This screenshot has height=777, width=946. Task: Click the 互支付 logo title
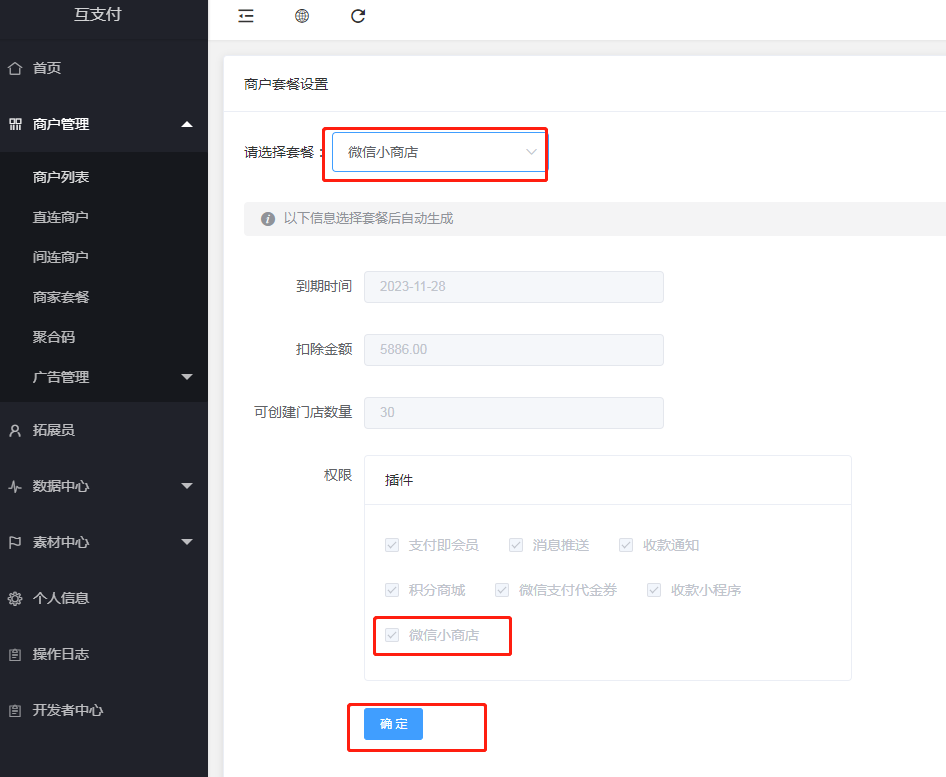[x=98, y=14]
